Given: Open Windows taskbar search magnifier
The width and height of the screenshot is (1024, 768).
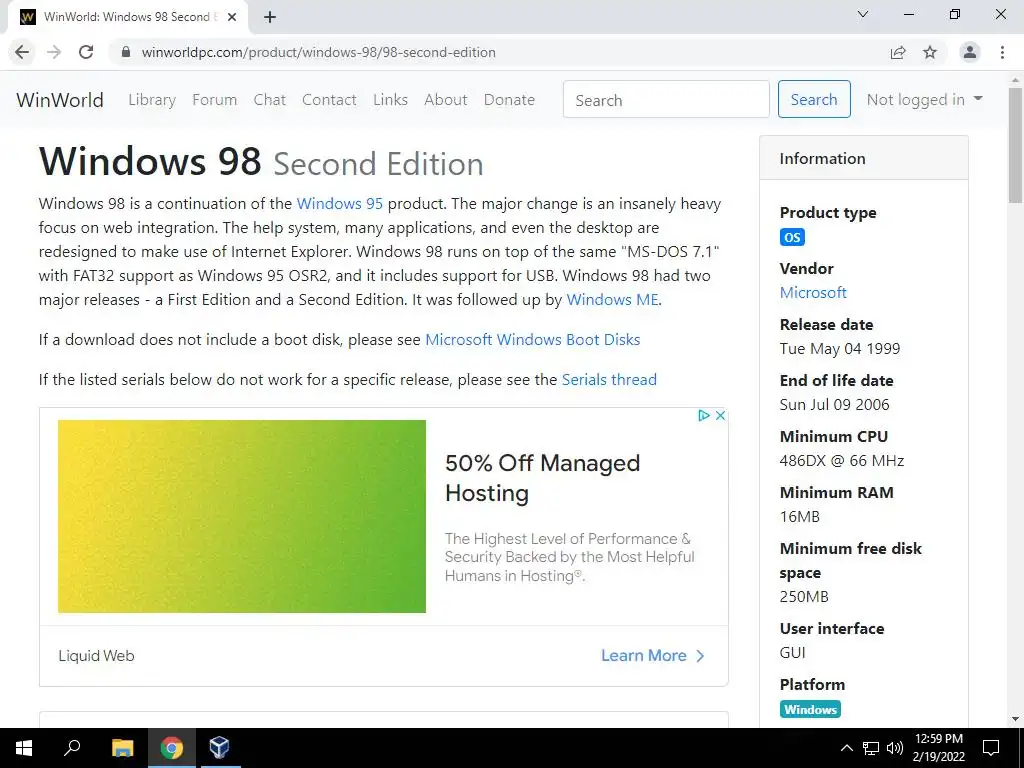Looking at the screenshot, I should coord(72,748).
